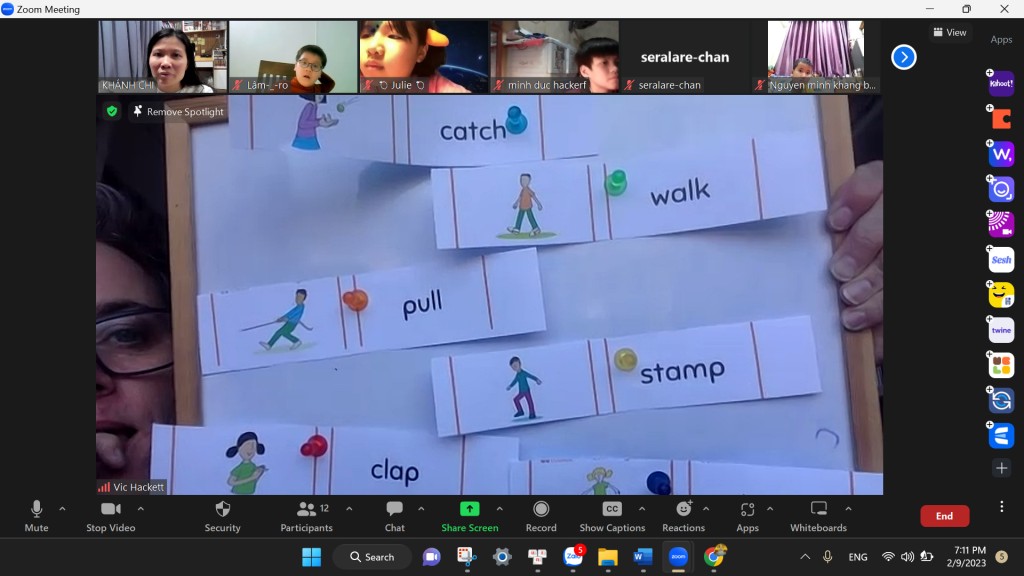Open the Chat panel

pos(395,516)
